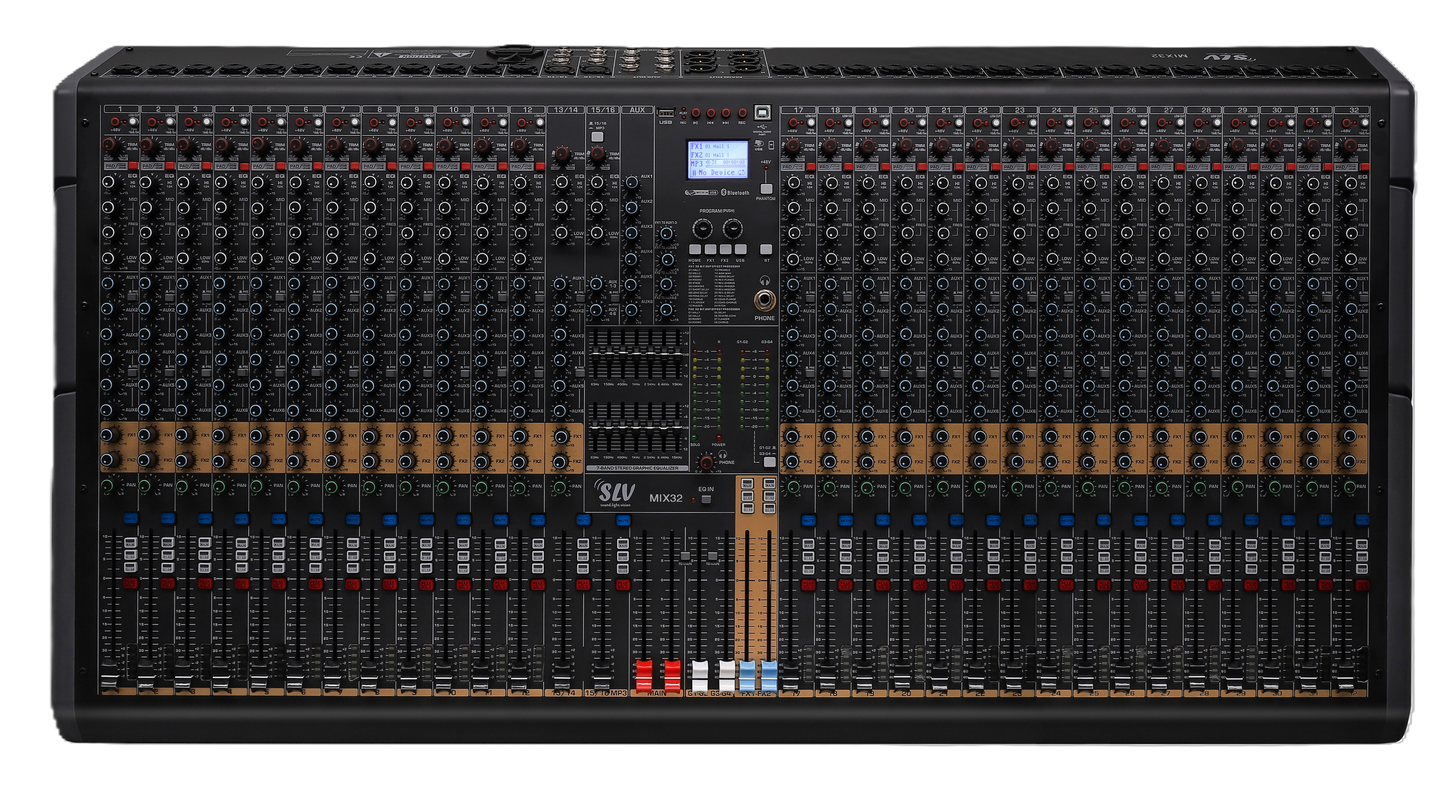Push FX1 return MAIN routing button
This screenshot has width=1445, height=786.
click(x=747, y=483)
